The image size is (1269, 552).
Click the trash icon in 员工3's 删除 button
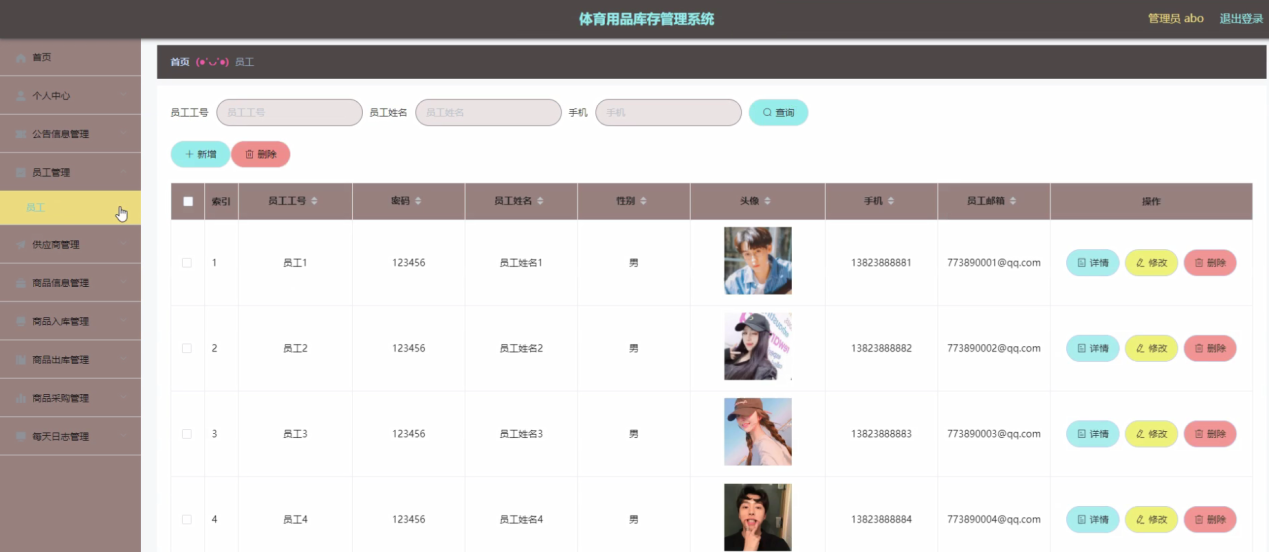coord(1199,434)
